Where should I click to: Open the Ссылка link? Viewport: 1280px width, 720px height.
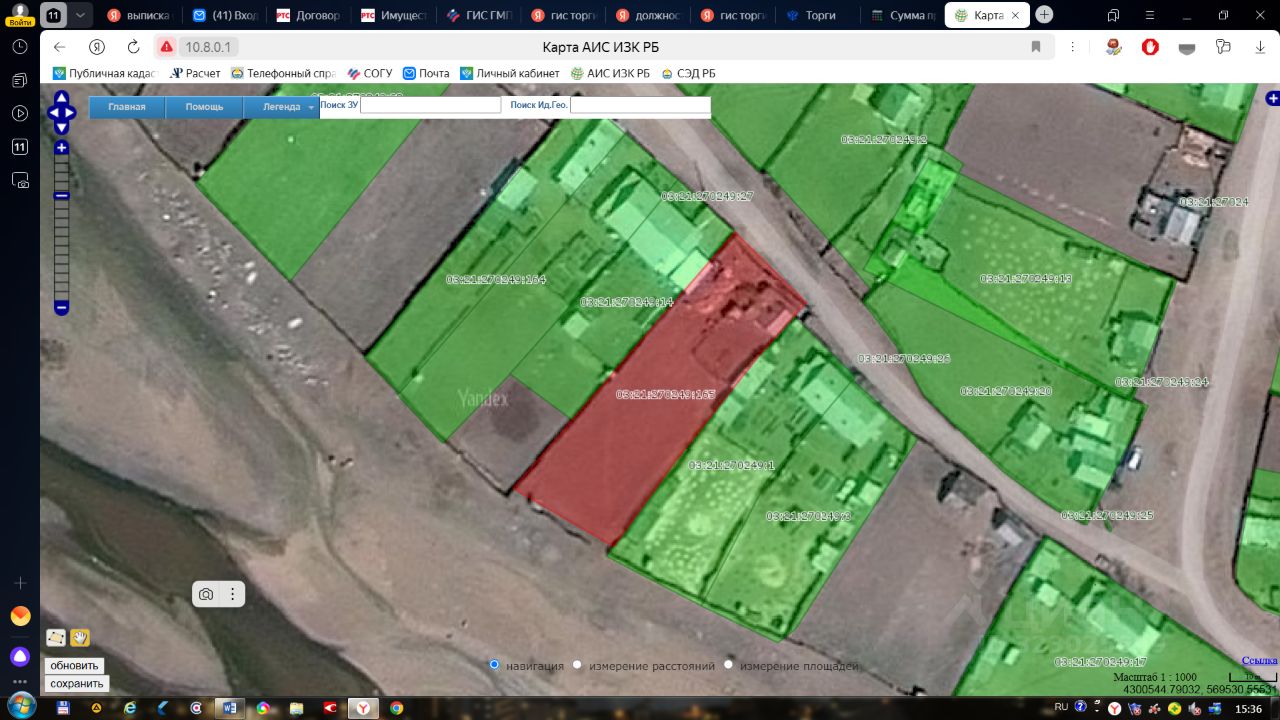1260,661
